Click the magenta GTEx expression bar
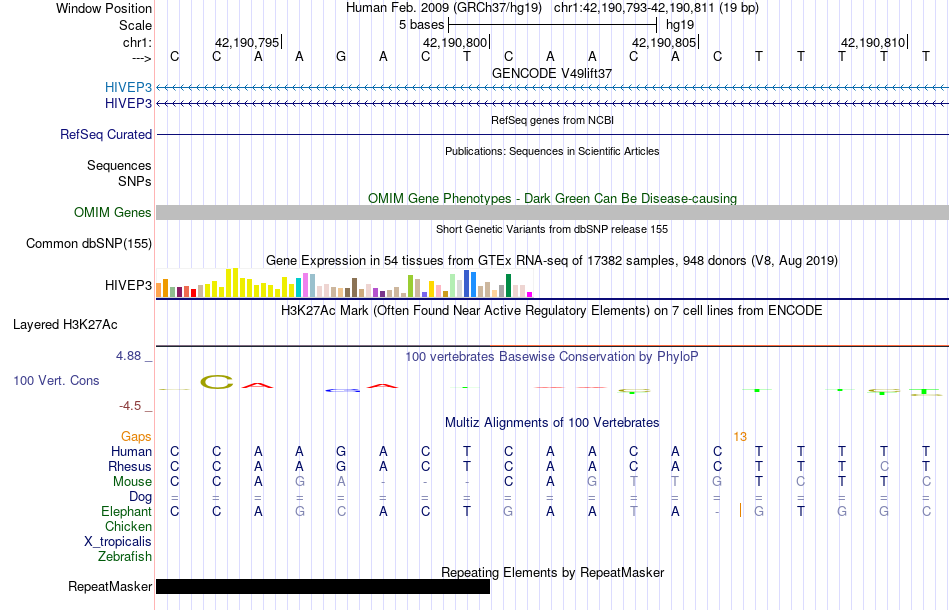The image size is (950, 610). tap(530, 294)
